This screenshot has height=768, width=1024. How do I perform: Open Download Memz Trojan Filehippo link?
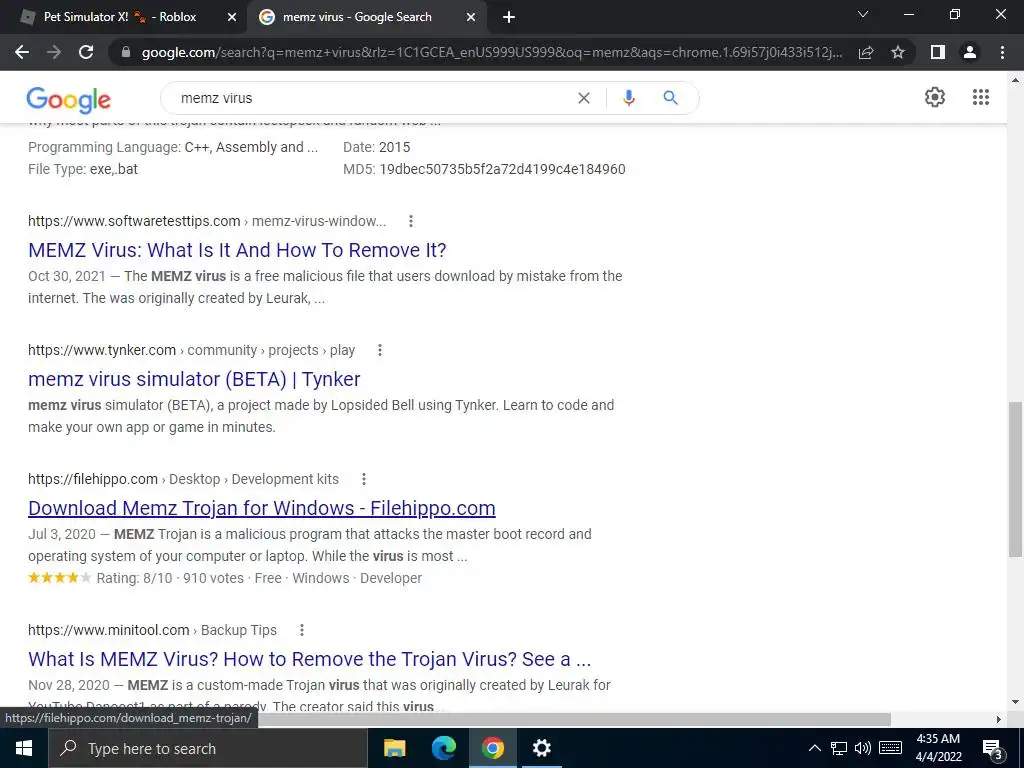click(262, 508)
